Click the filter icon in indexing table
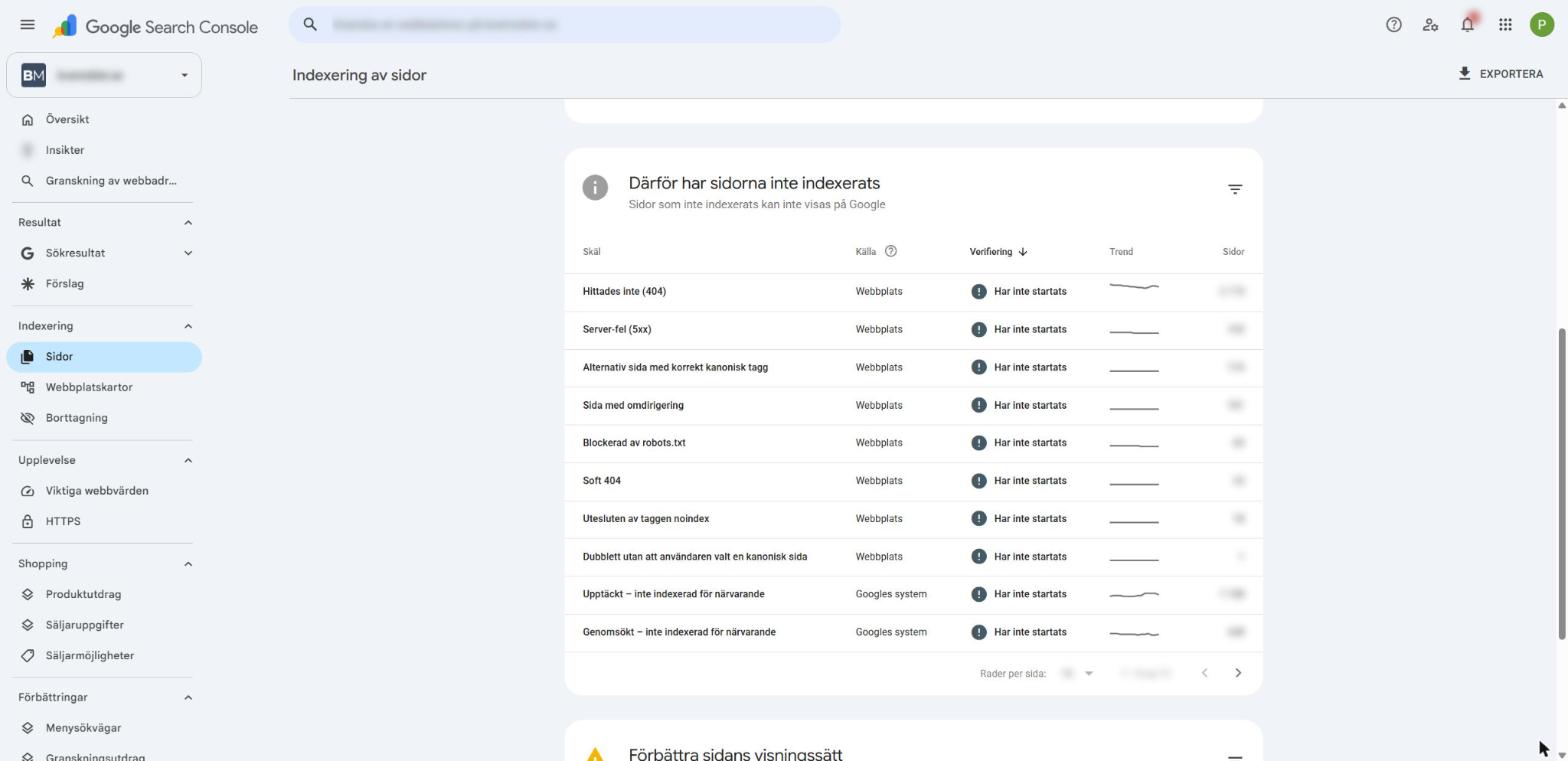 tap(1235, 189)
